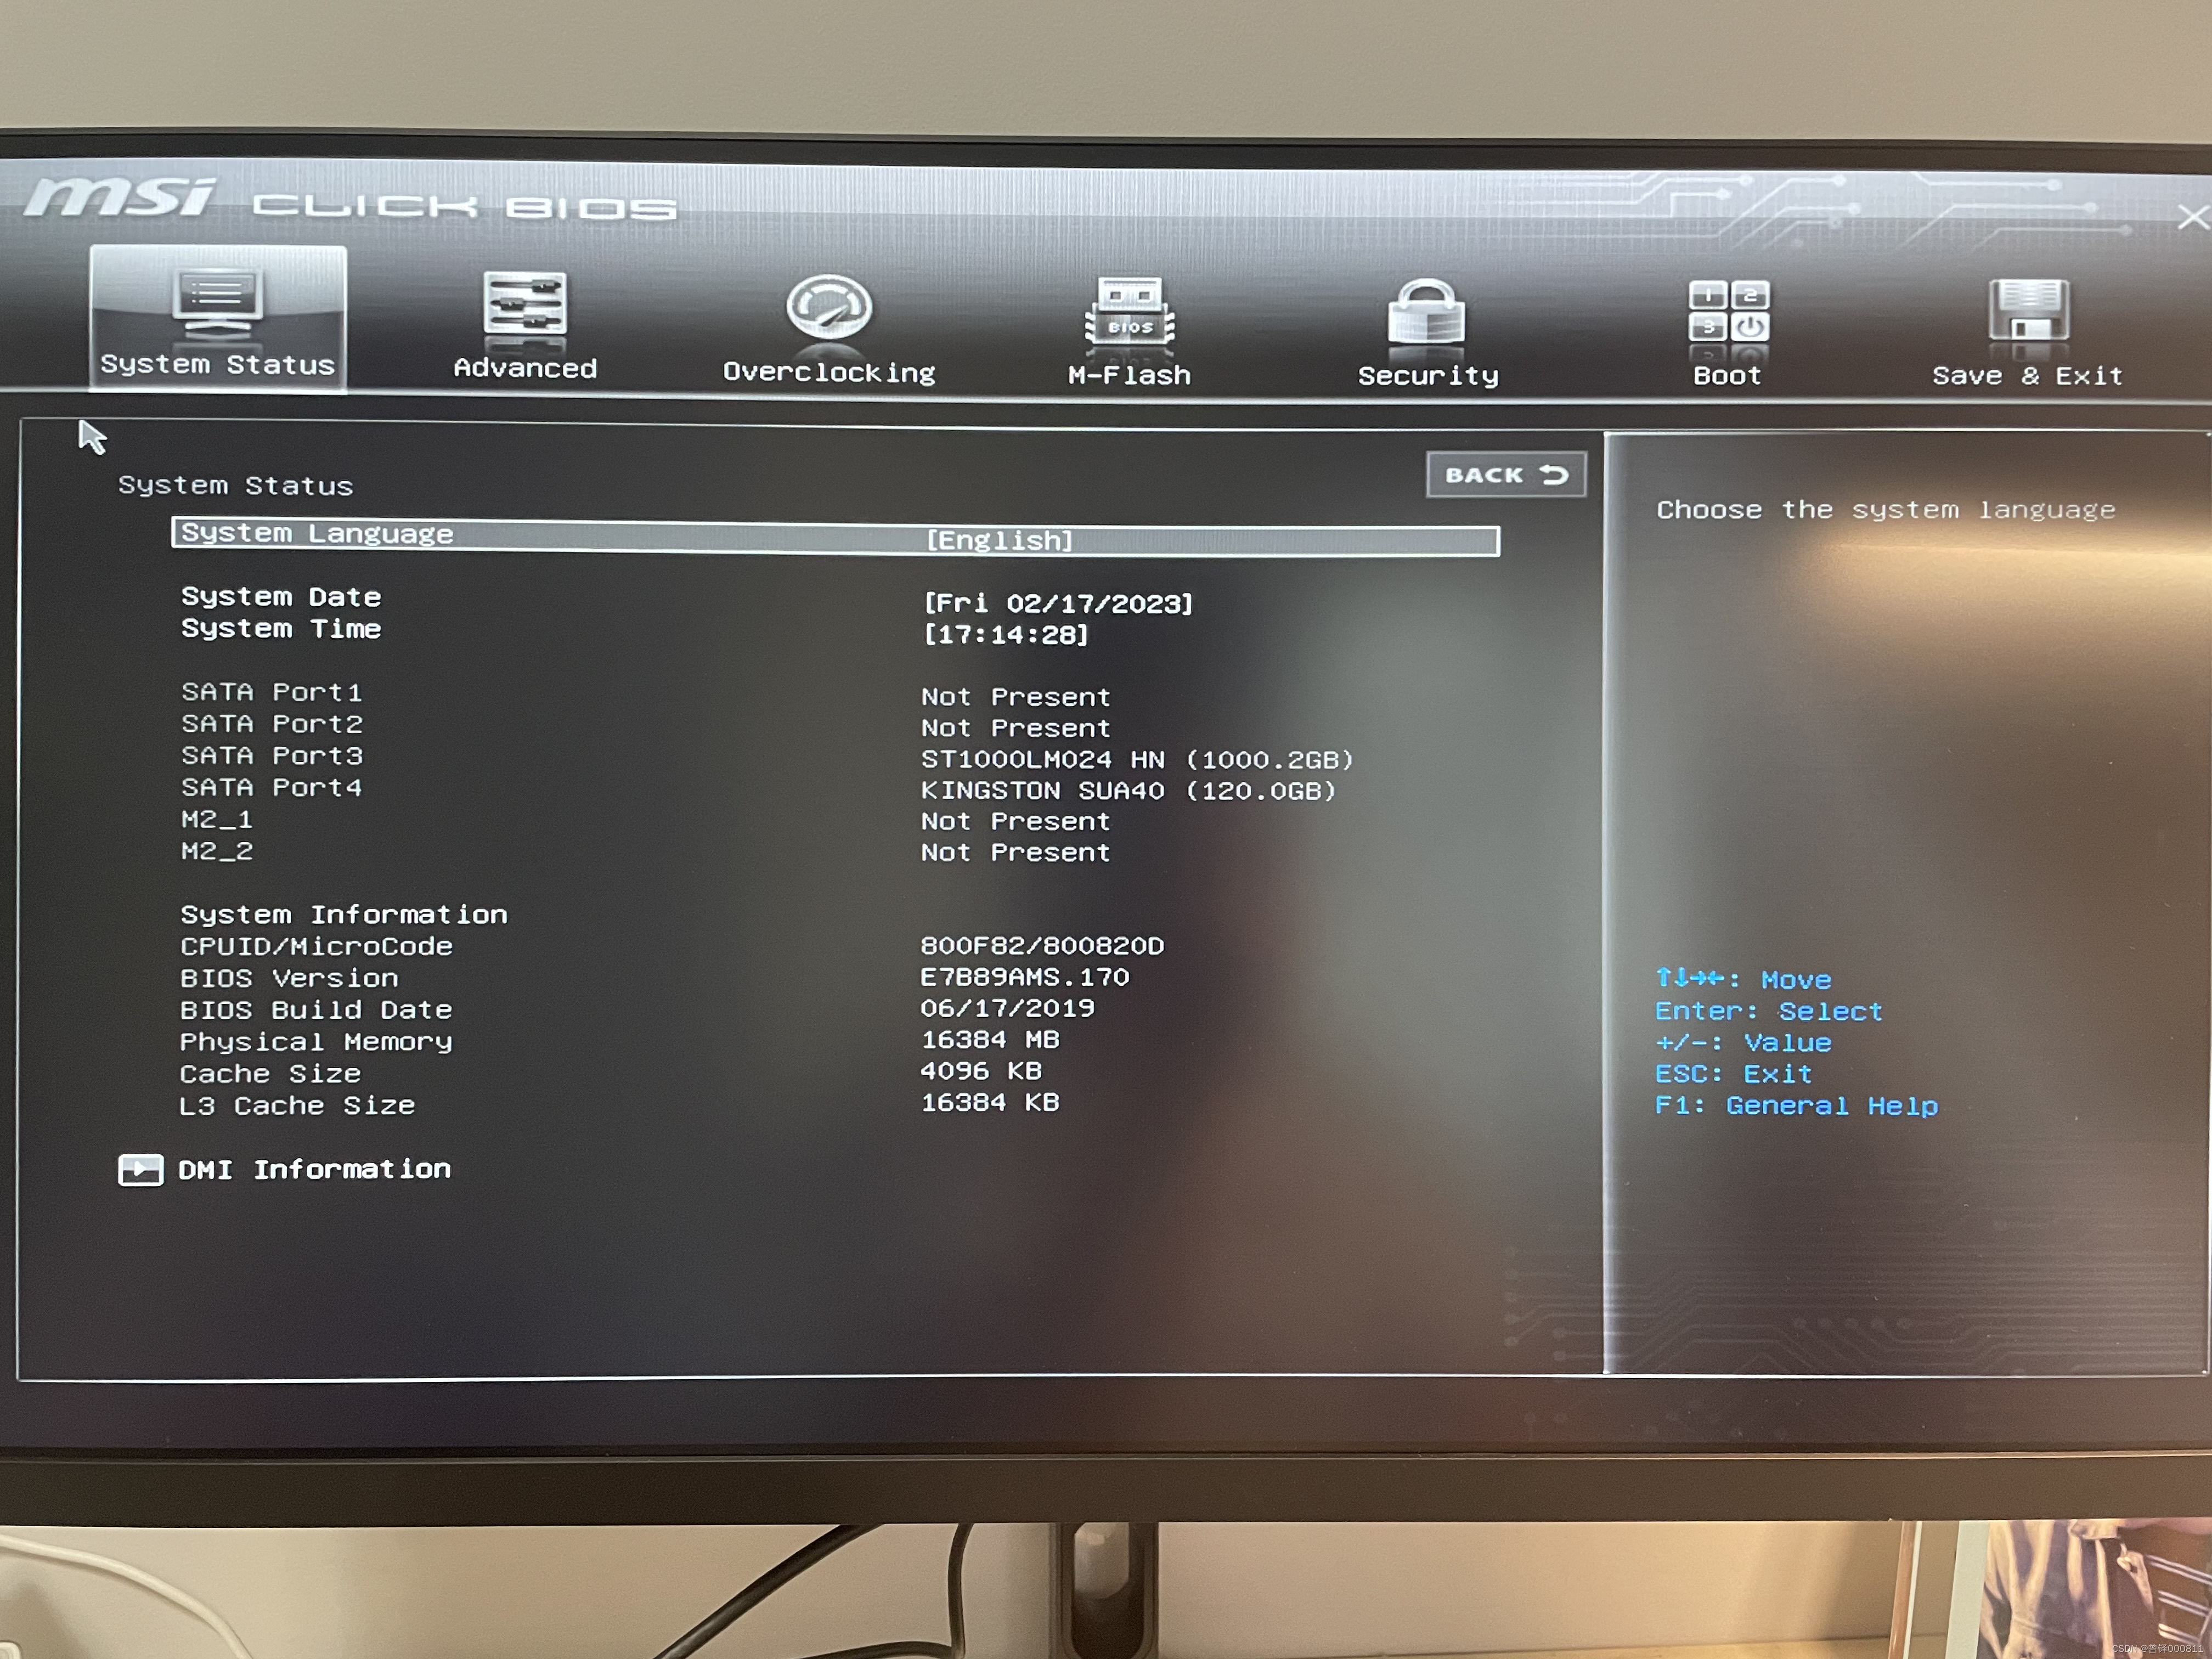The height and width of the screenshot is (1659, 2212).
Task: Select the System Date label
Action: (x=281, y=597)
